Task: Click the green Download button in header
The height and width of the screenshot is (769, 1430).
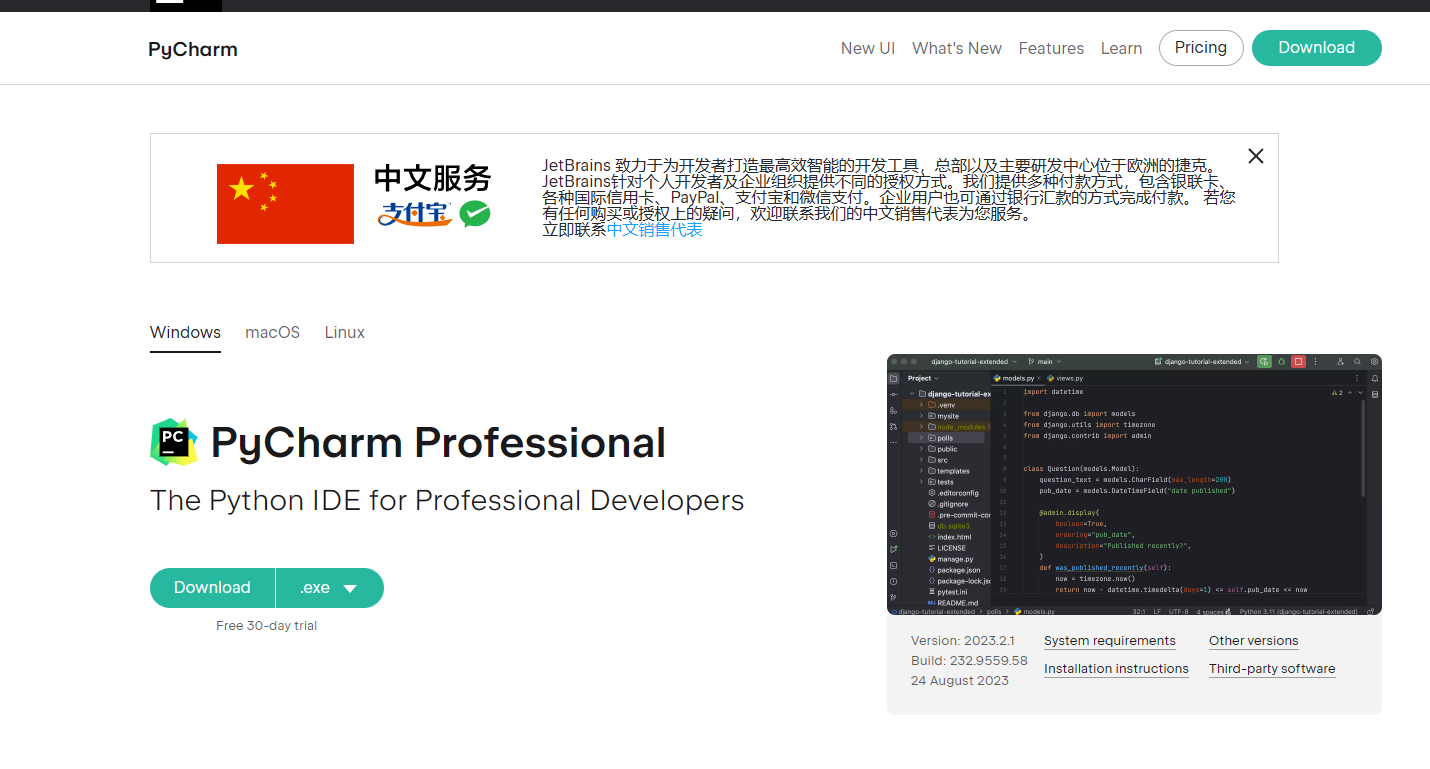Action: click(x=1316, y=48)
